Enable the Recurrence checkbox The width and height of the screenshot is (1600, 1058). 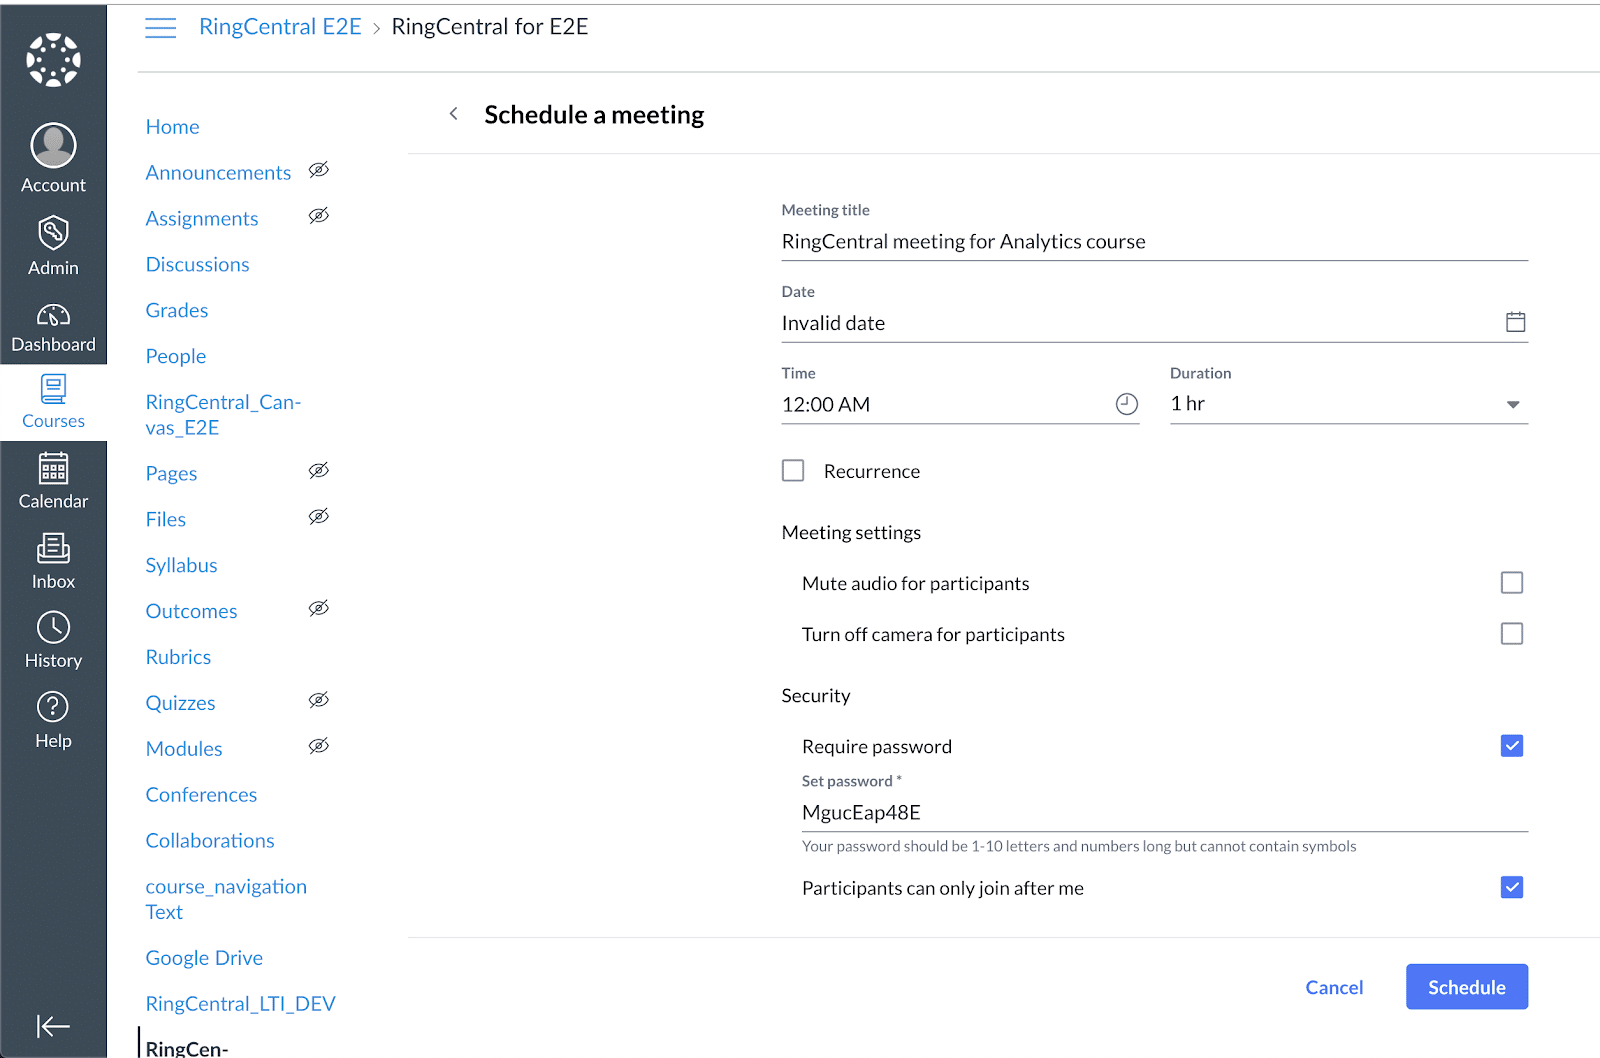pyautogui.click(x=793, y=471)
